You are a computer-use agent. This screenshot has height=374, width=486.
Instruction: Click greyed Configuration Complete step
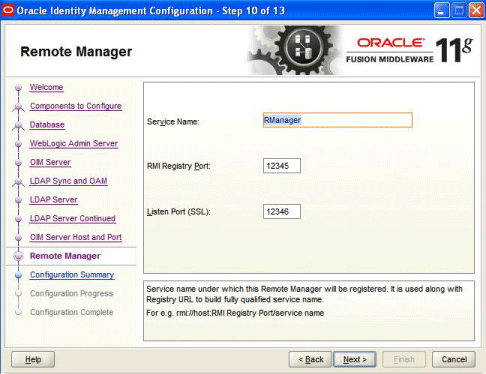(x=71, y=312)
